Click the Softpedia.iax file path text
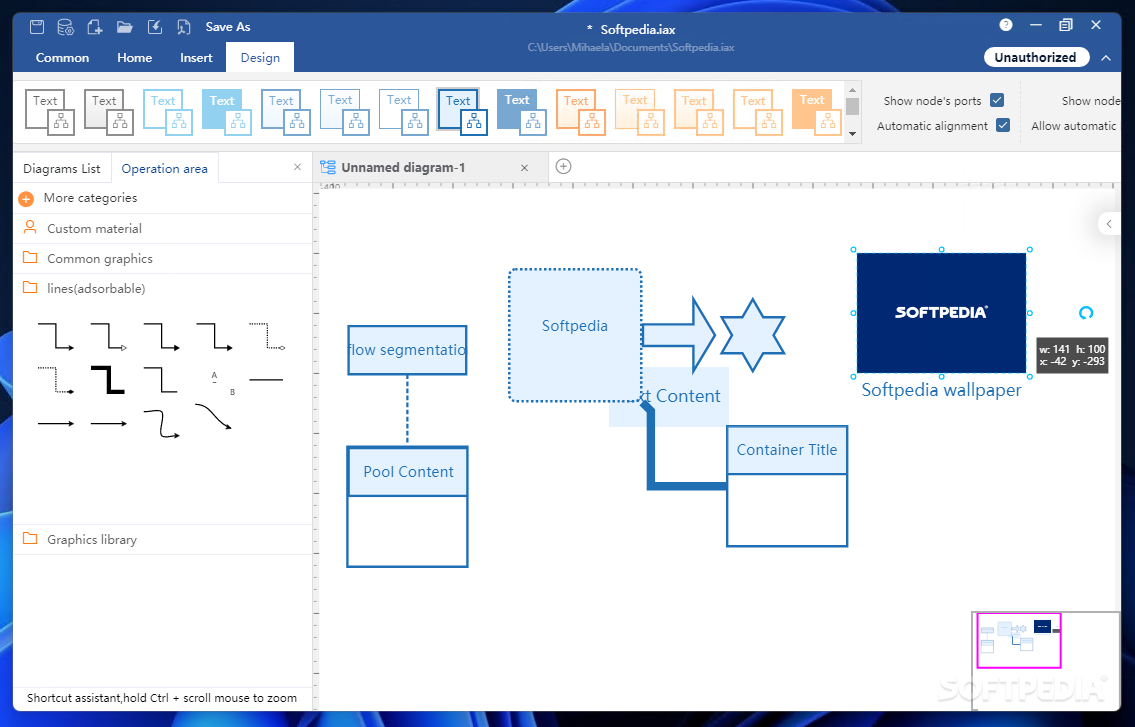1135x727 pixels. [630, 48]
